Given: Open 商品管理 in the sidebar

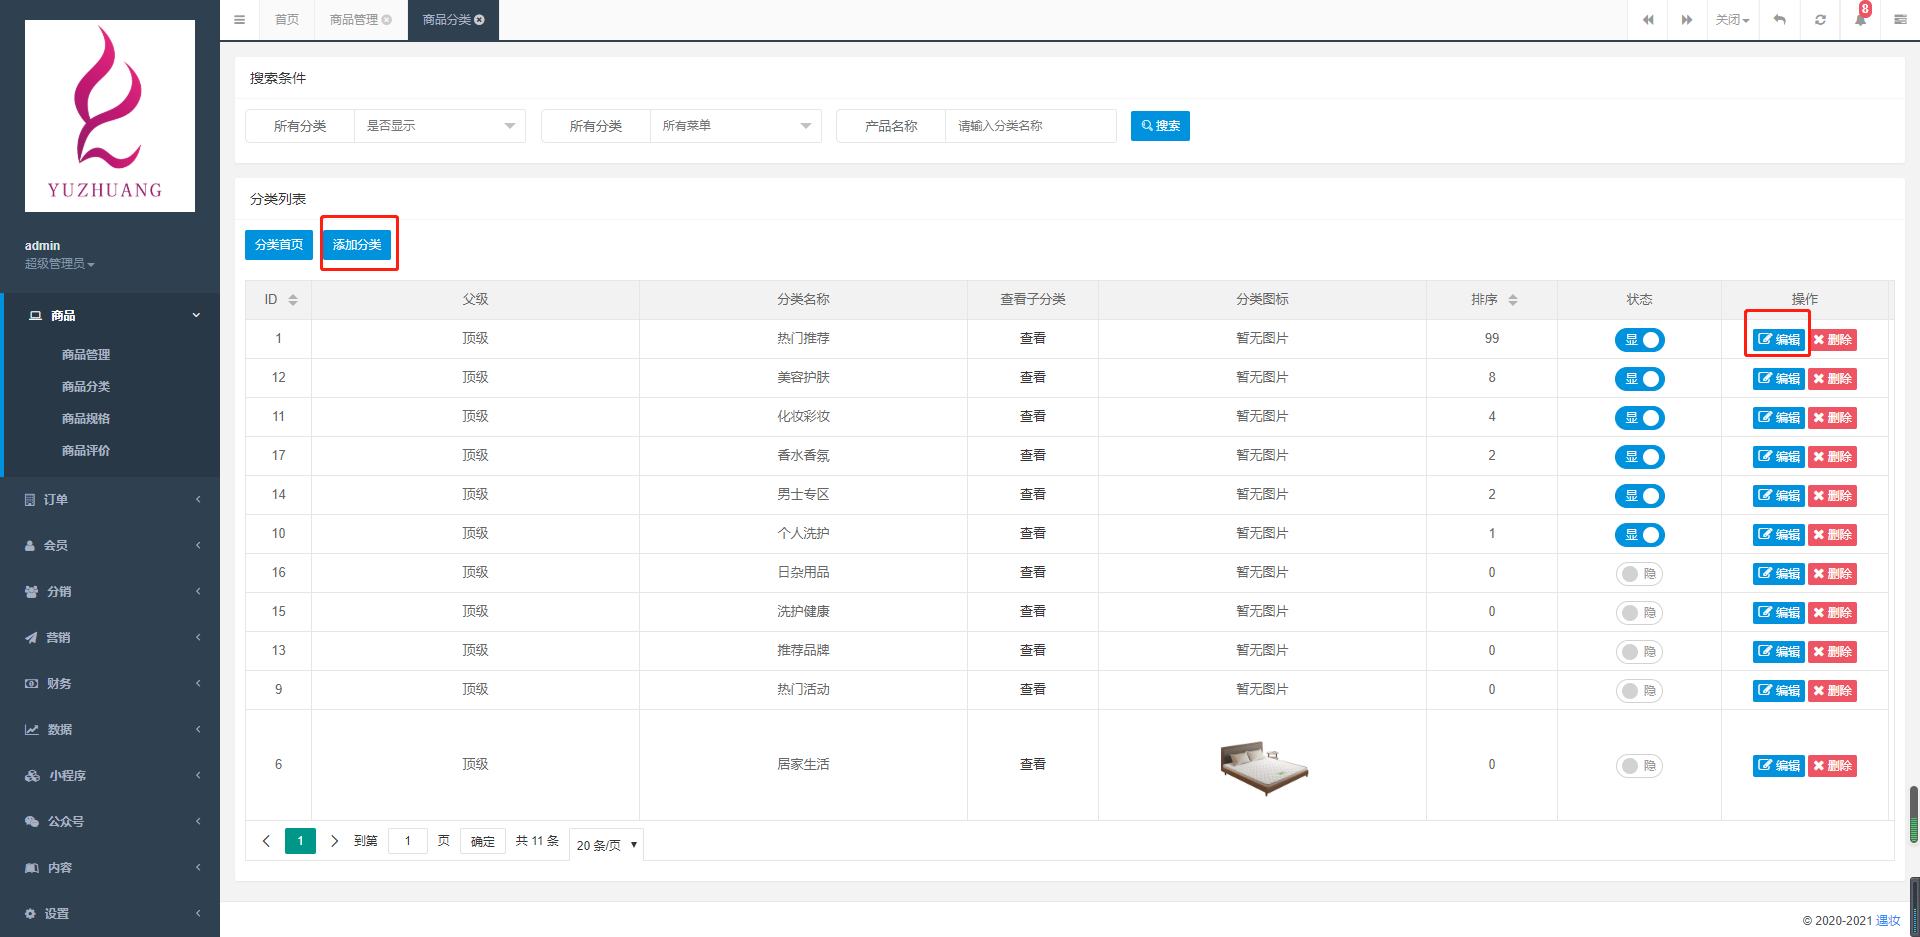Looking at the screenshot, I should pyautogui.click(x=86, y=355).
